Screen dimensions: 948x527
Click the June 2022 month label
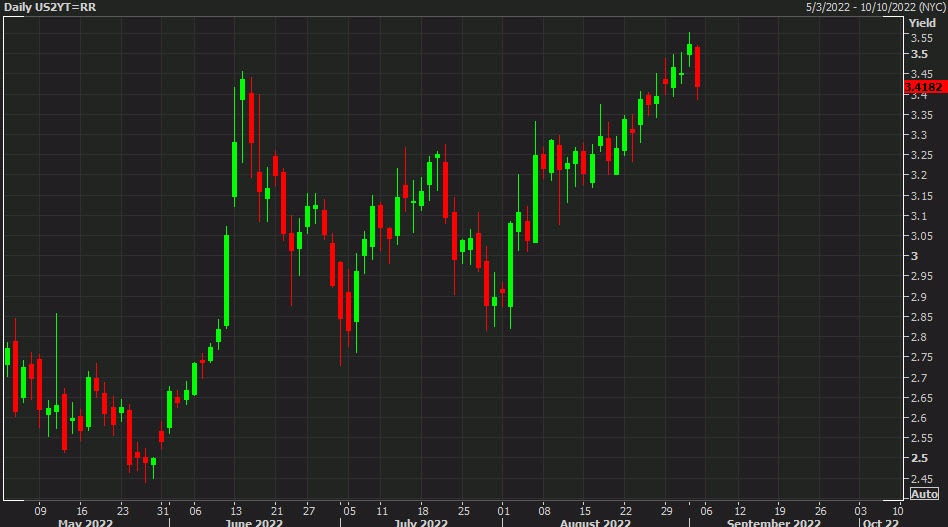click(x=254, y=522)
